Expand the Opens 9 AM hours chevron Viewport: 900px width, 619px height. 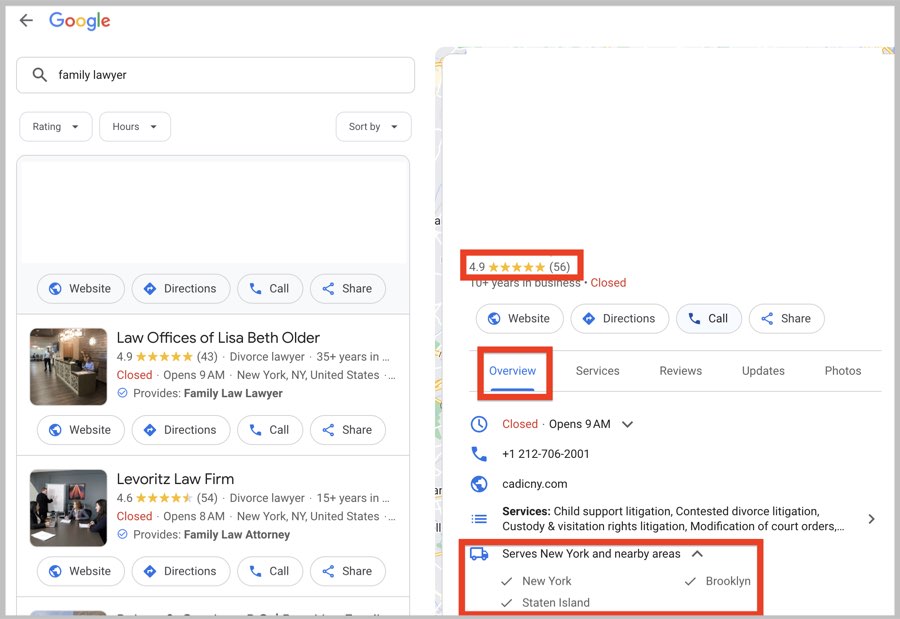coord(627,424)
